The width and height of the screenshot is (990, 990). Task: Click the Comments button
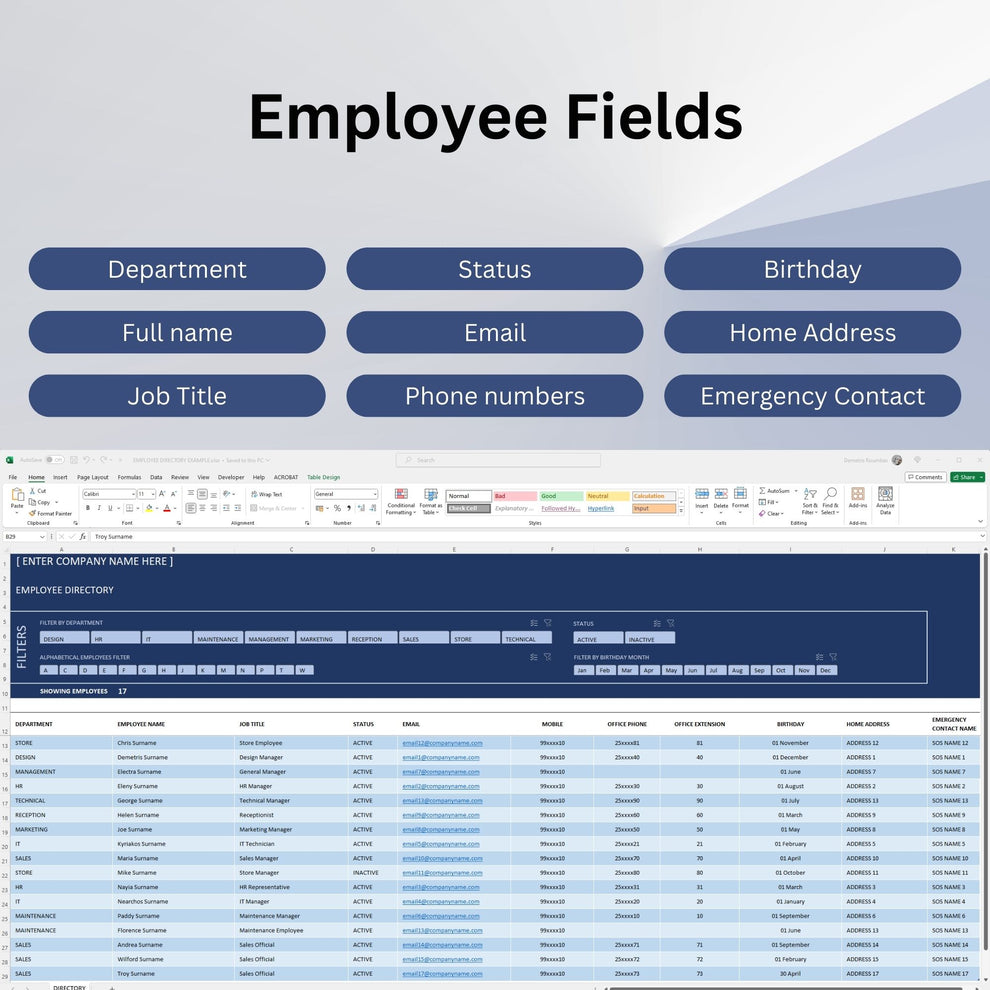[925, 477]
